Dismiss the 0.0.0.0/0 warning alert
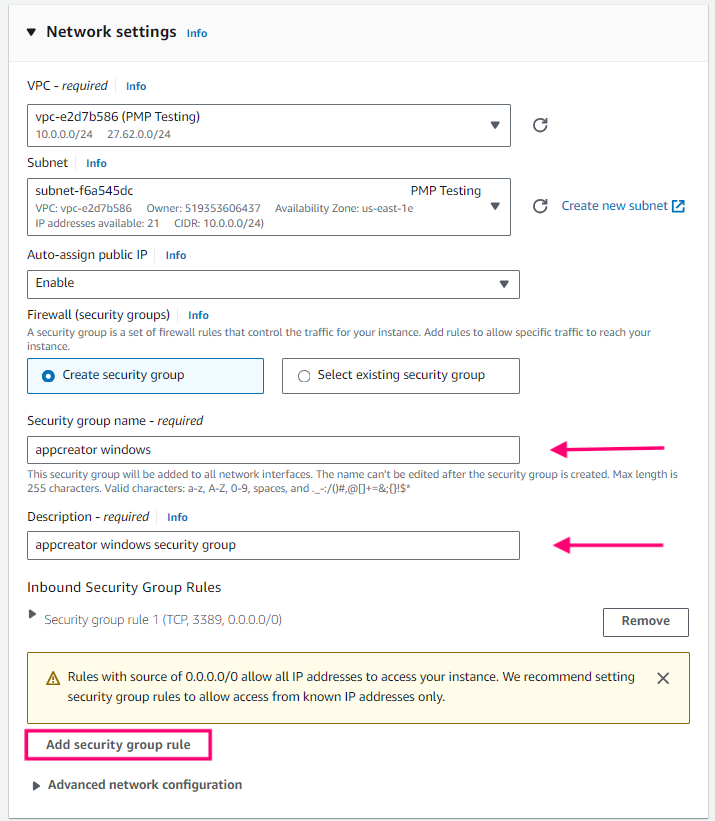 pos(663,678)
